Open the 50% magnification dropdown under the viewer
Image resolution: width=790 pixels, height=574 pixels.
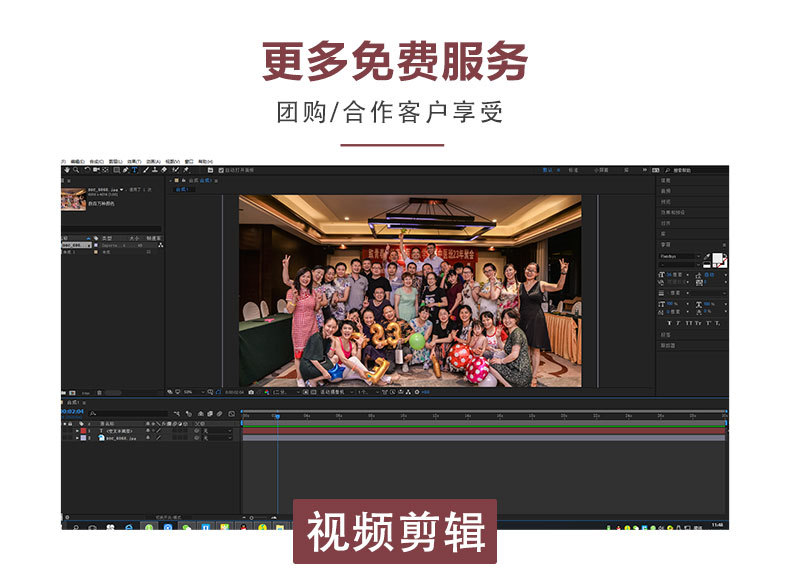[190, 392]
